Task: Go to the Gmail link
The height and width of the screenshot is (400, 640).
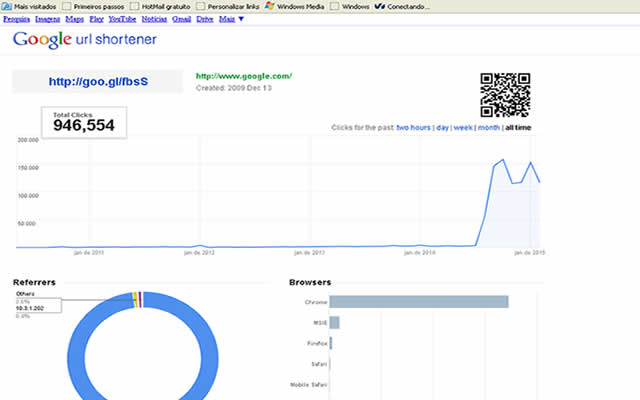Action: (181, 18)
